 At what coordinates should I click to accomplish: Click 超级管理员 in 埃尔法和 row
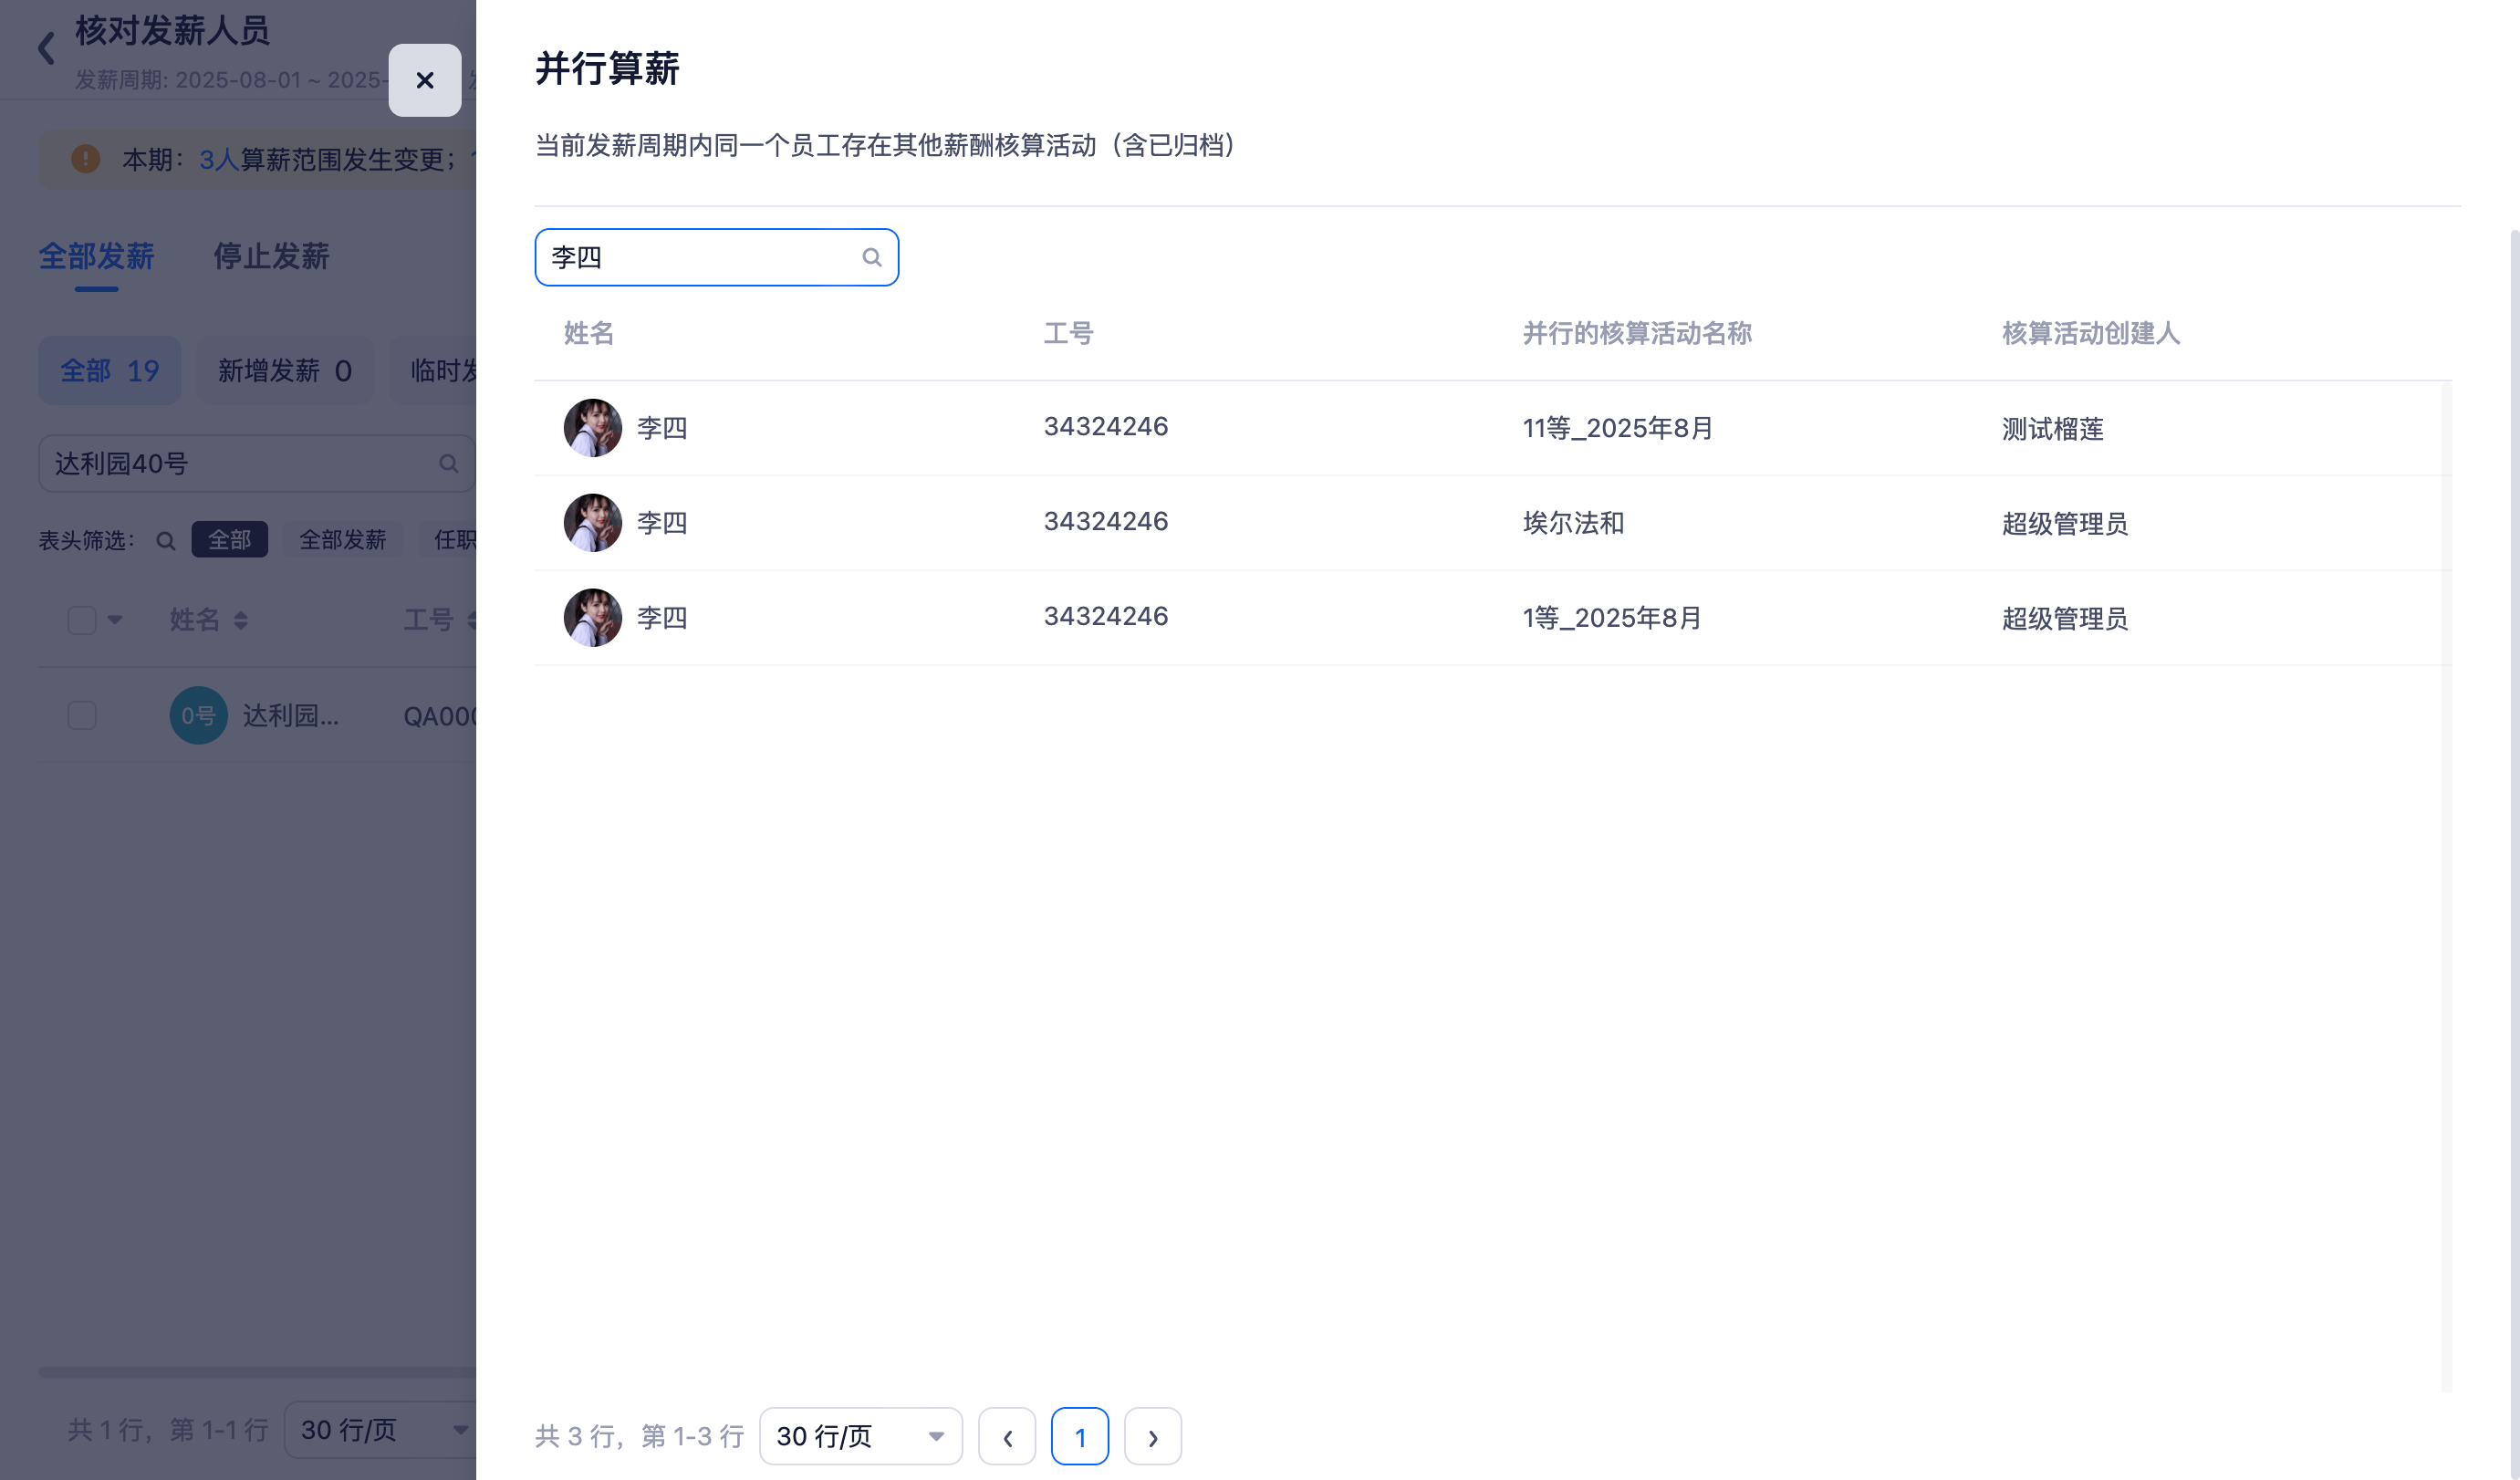pyautogui.click(x=2064, y=524)
